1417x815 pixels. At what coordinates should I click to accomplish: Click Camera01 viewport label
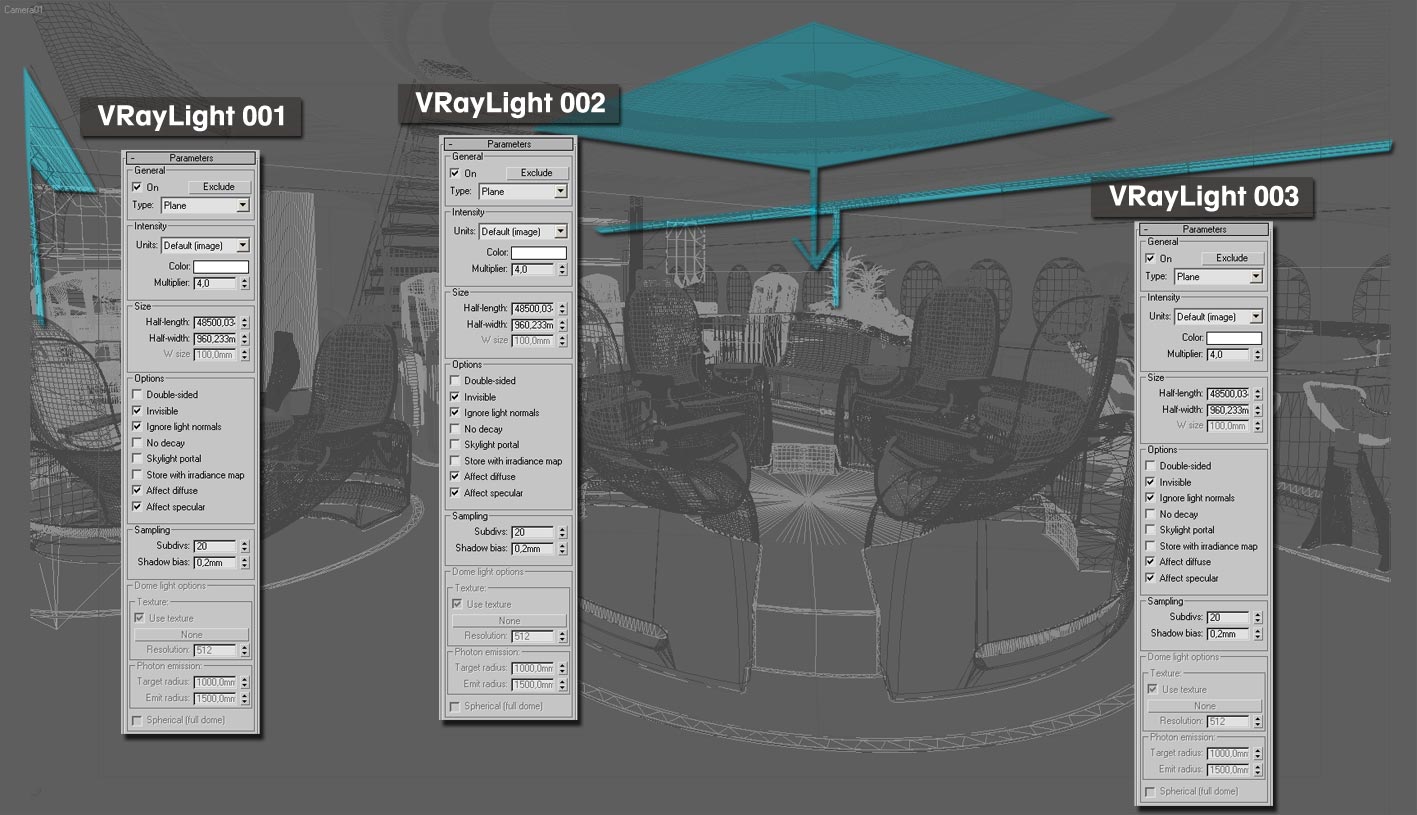click(x=24, y=9)
